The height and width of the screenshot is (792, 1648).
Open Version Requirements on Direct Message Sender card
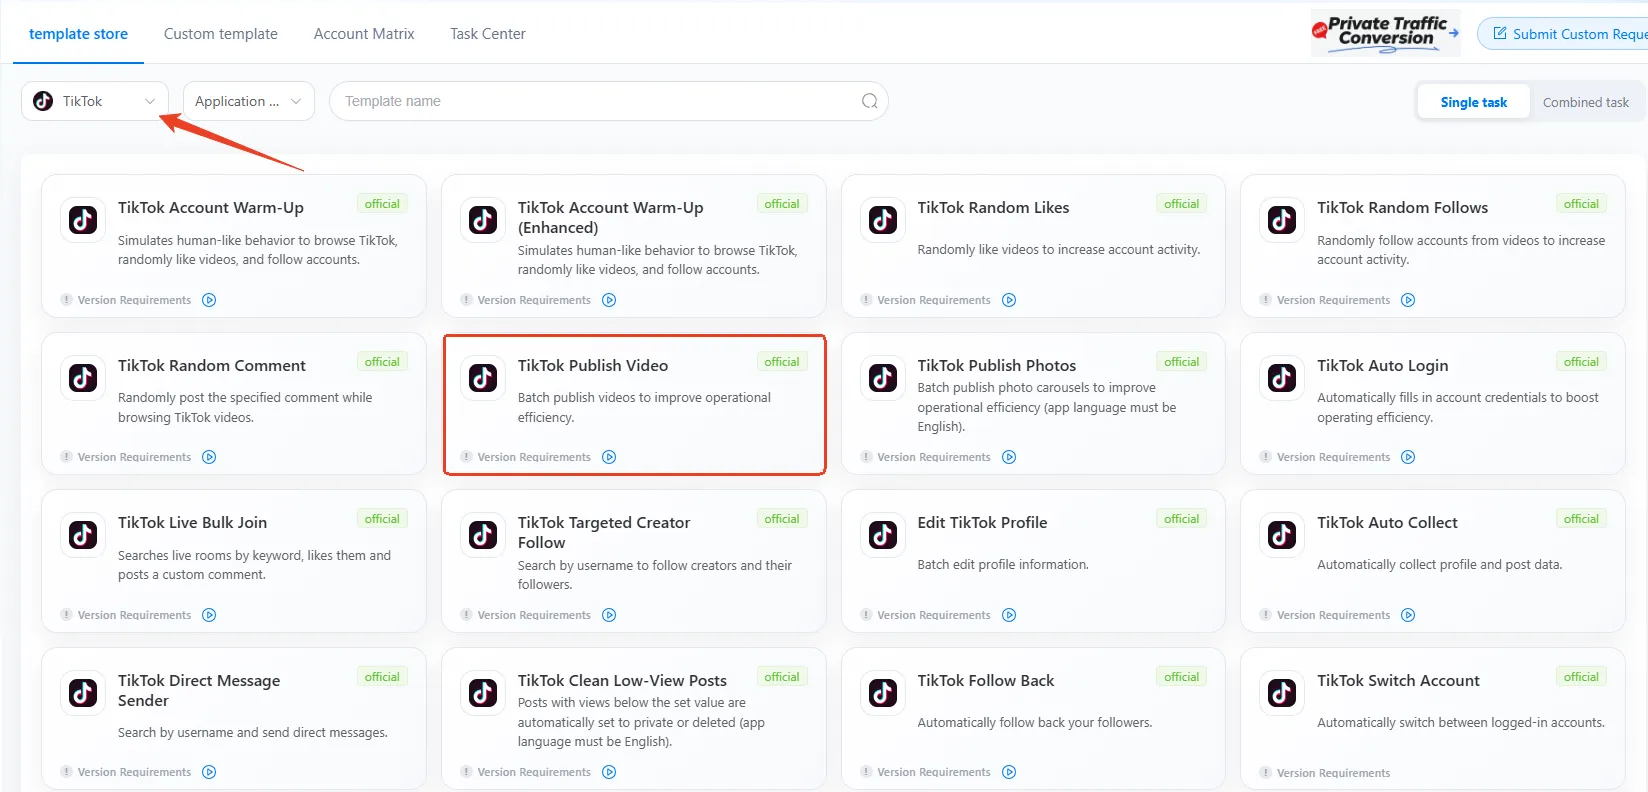(134, 772)
